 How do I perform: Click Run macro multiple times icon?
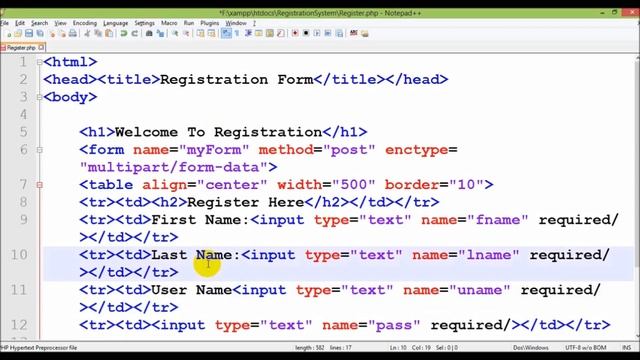point(328,33)
